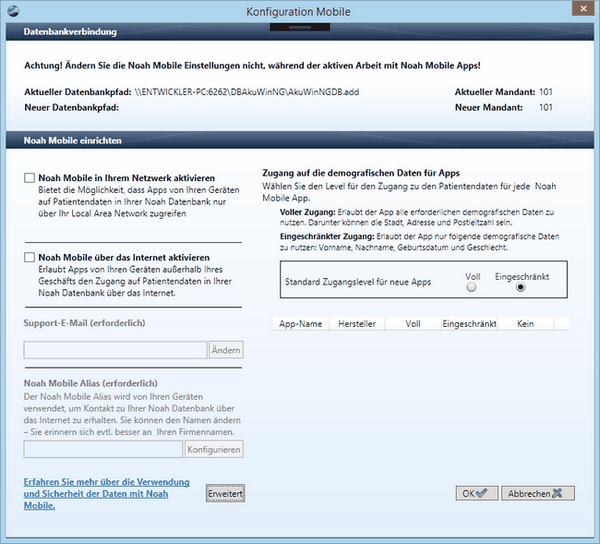Cancel using the Abbrechen button
This screenshot has width=600, height=544.
(x=539, y=493)
